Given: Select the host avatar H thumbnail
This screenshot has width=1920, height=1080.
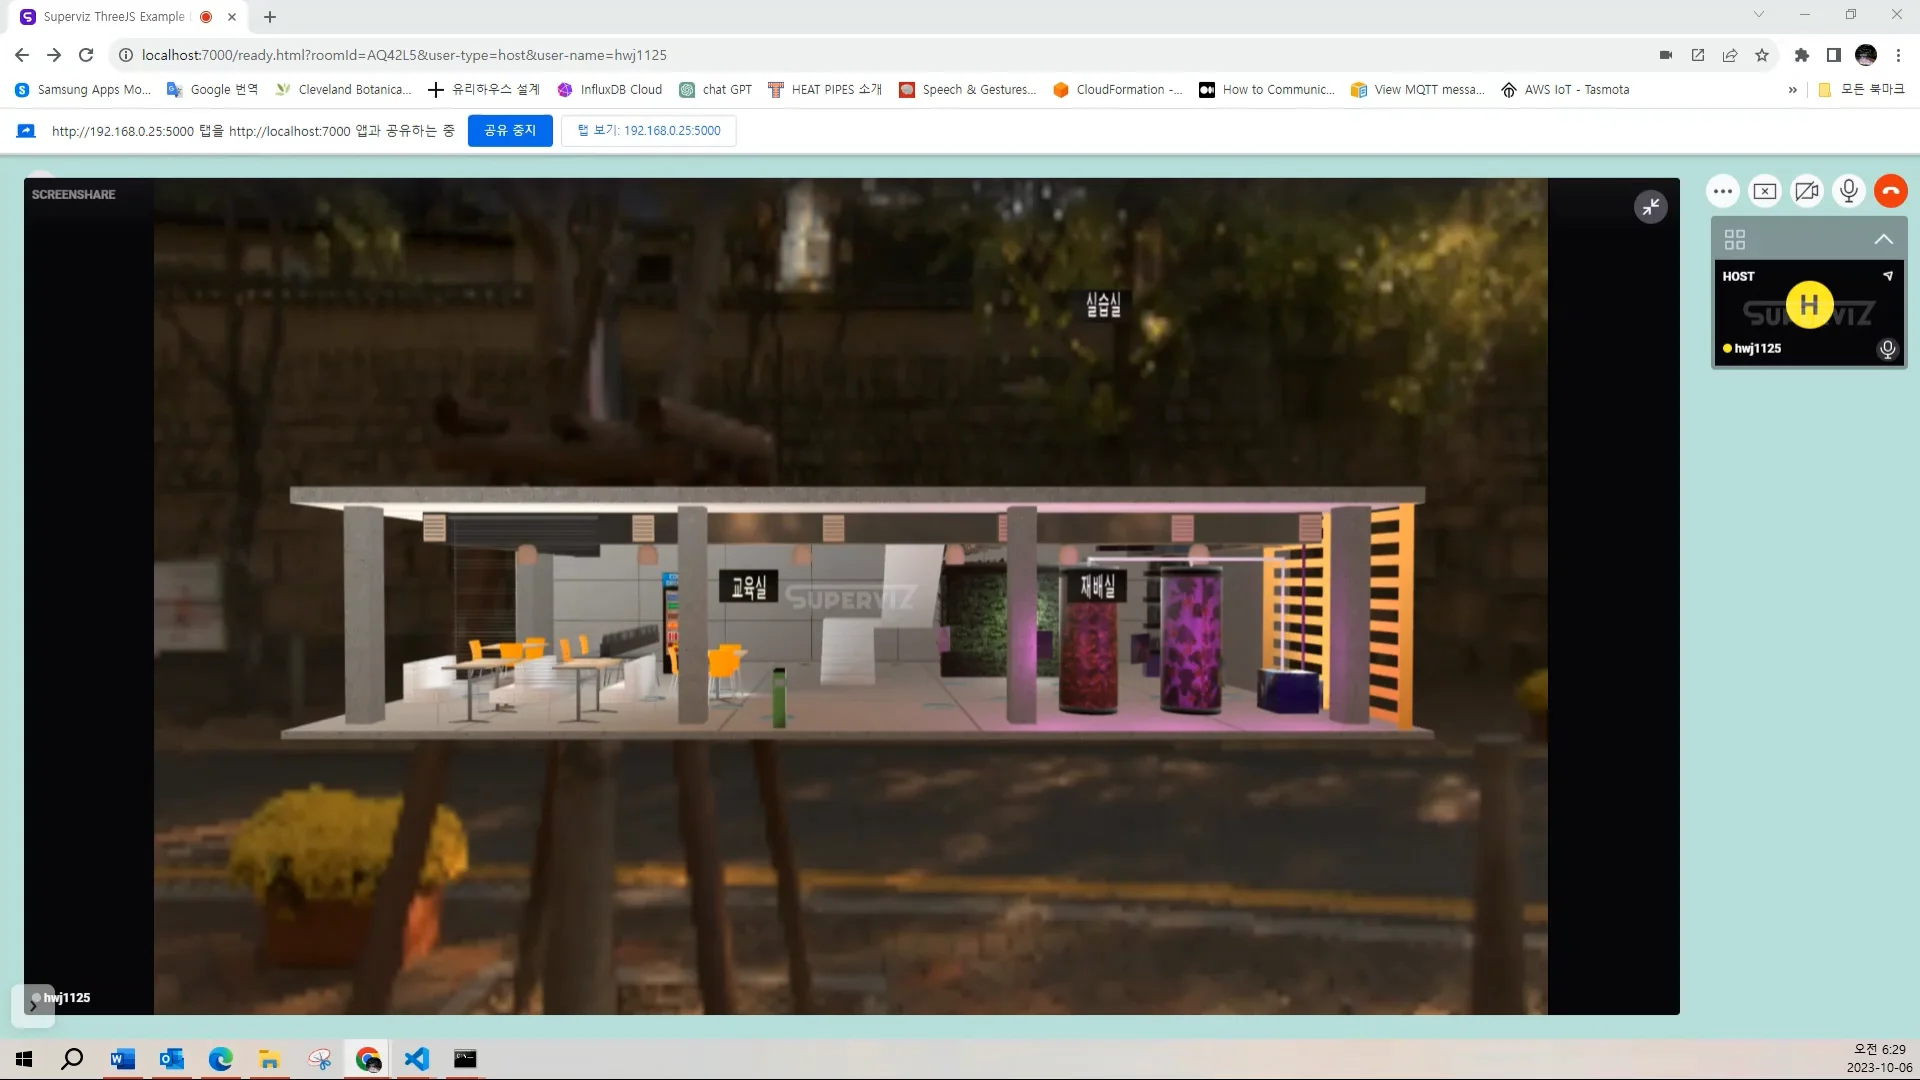Looking at the screenshot, I should 1809,305.
